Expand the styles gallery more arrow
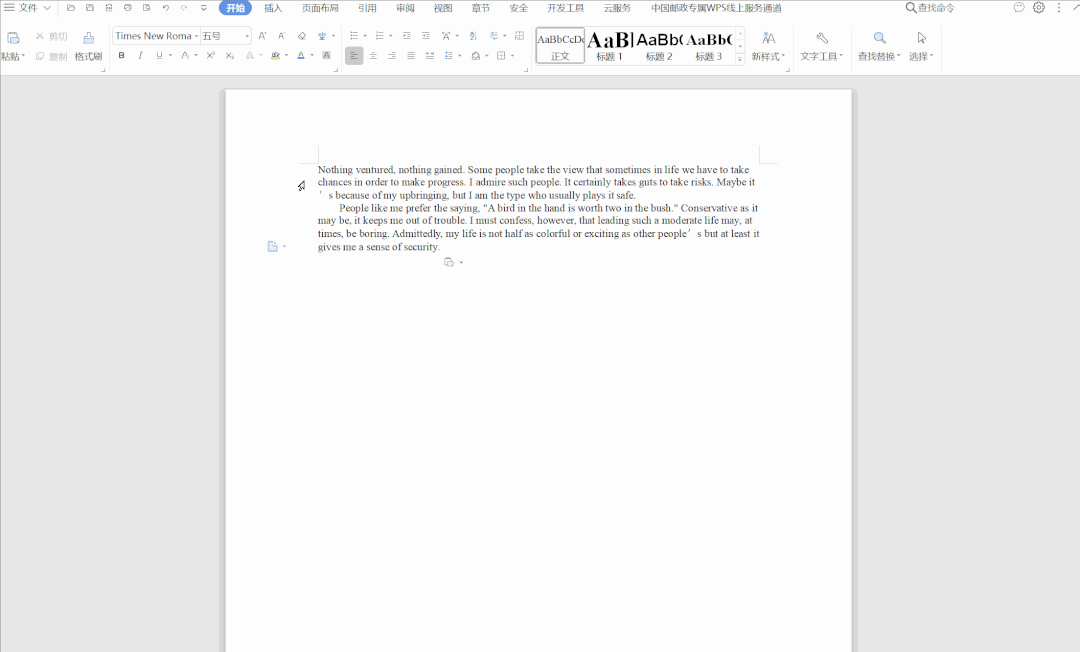Screen dimensions: 1080x652 pos(740,59)
